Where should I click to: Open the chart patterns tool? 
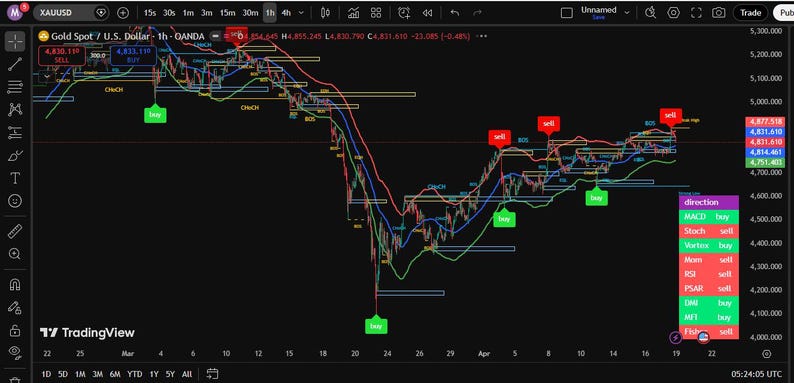click(15, 109)
